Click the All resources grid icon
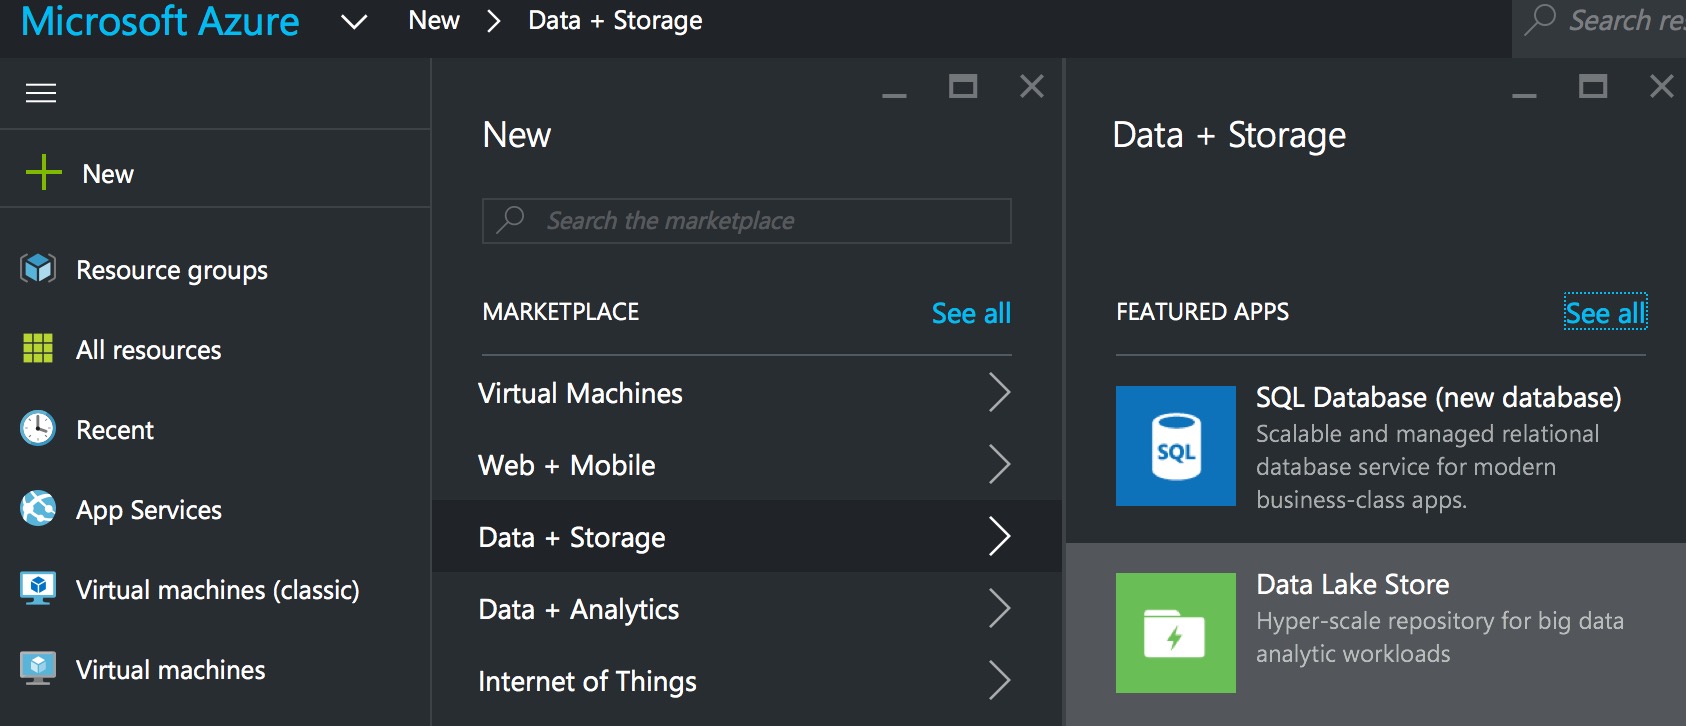 coord(38,349)
